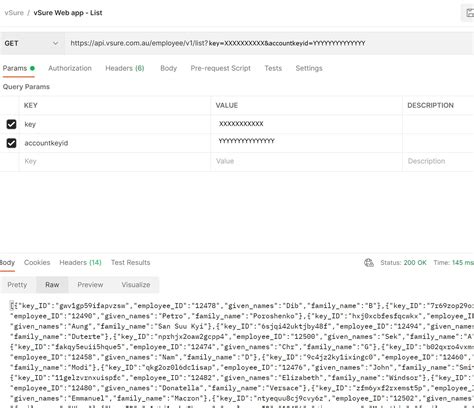Viewport: 474px width, 408px height.
Task: Open the Test Results tab
Action: point(130,263)
